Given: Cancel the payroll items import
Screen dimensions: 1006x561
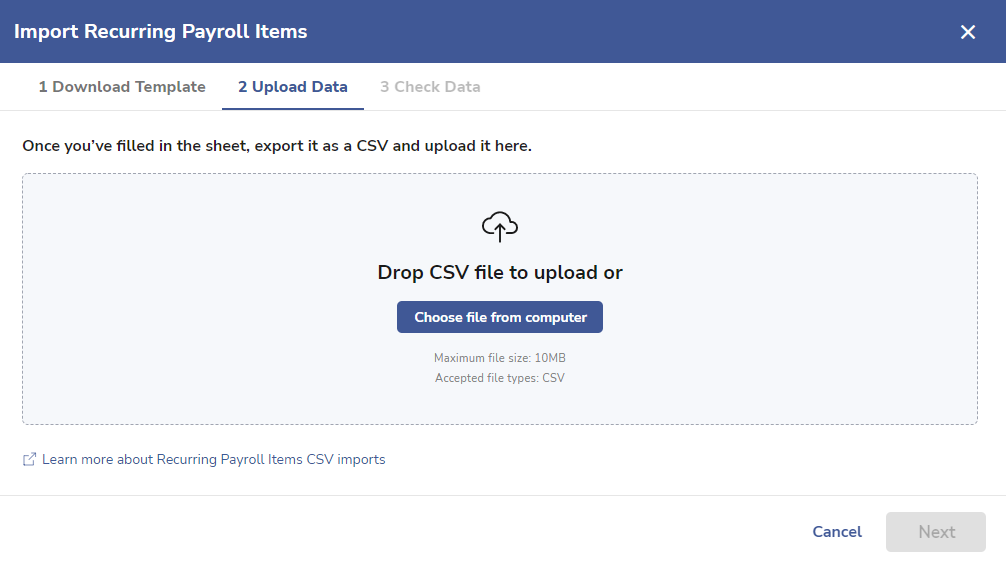Looking at the screenshot, I should click(x=837, y=532).
